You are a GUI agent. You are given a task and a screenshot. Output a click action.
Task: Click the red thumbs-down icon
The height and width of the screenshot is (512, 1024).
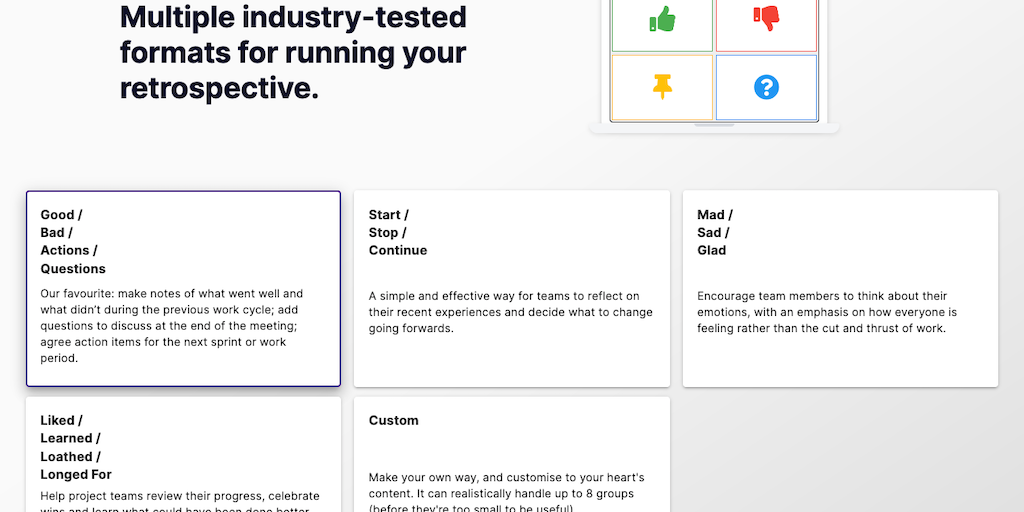click(x=766, y=17)
